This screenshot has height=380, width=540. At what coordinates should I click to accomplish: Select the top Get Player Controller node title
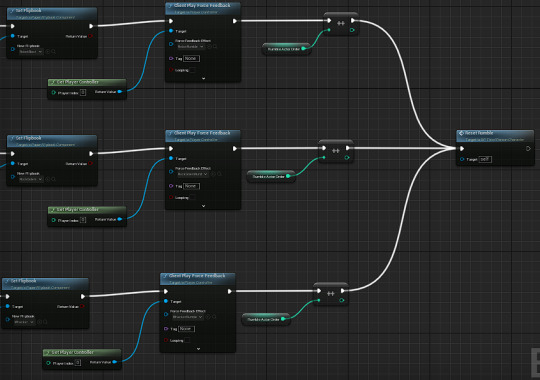[77, 82]
